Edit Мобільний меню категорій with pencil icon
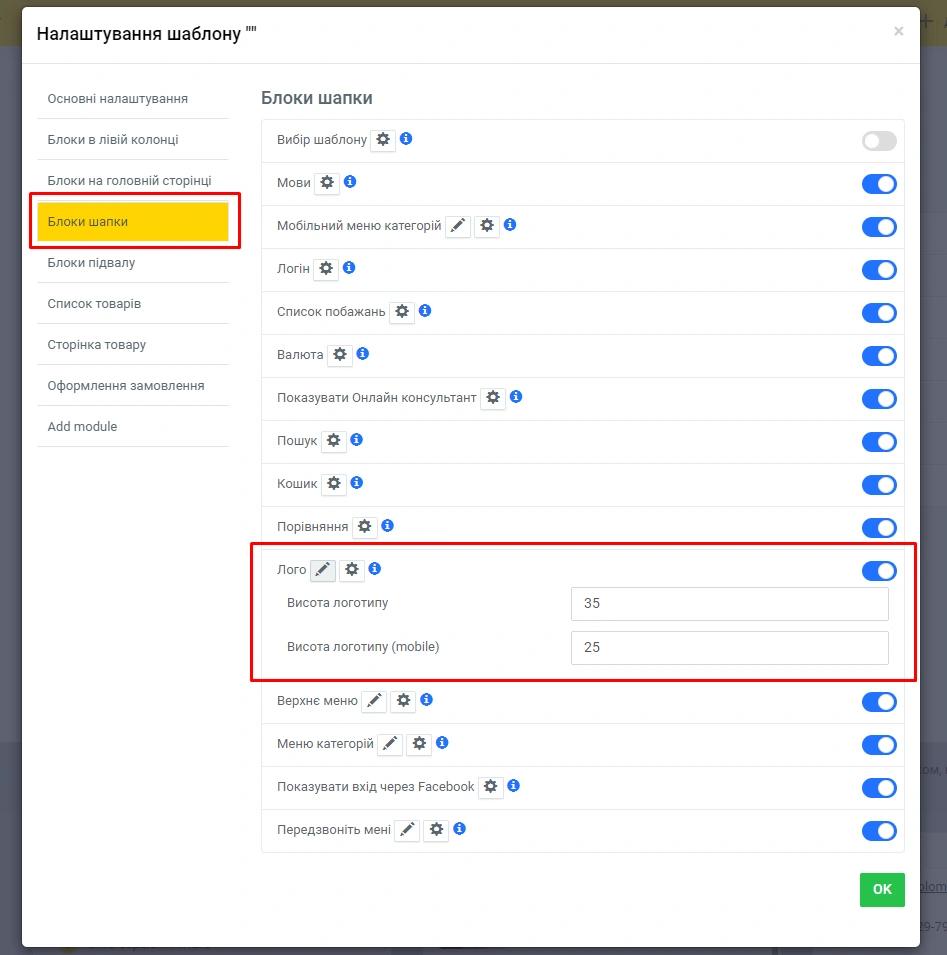 [x=458, y=226]
